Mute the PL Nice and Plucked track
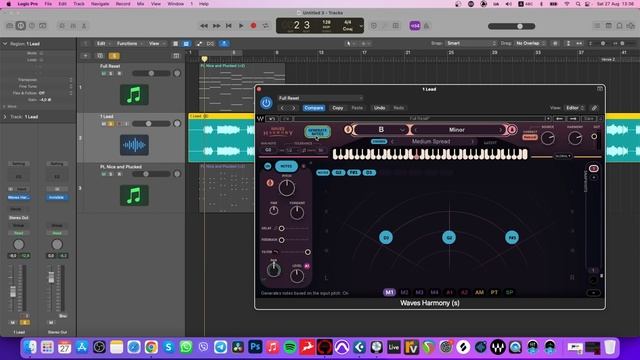 click(104, 174)
